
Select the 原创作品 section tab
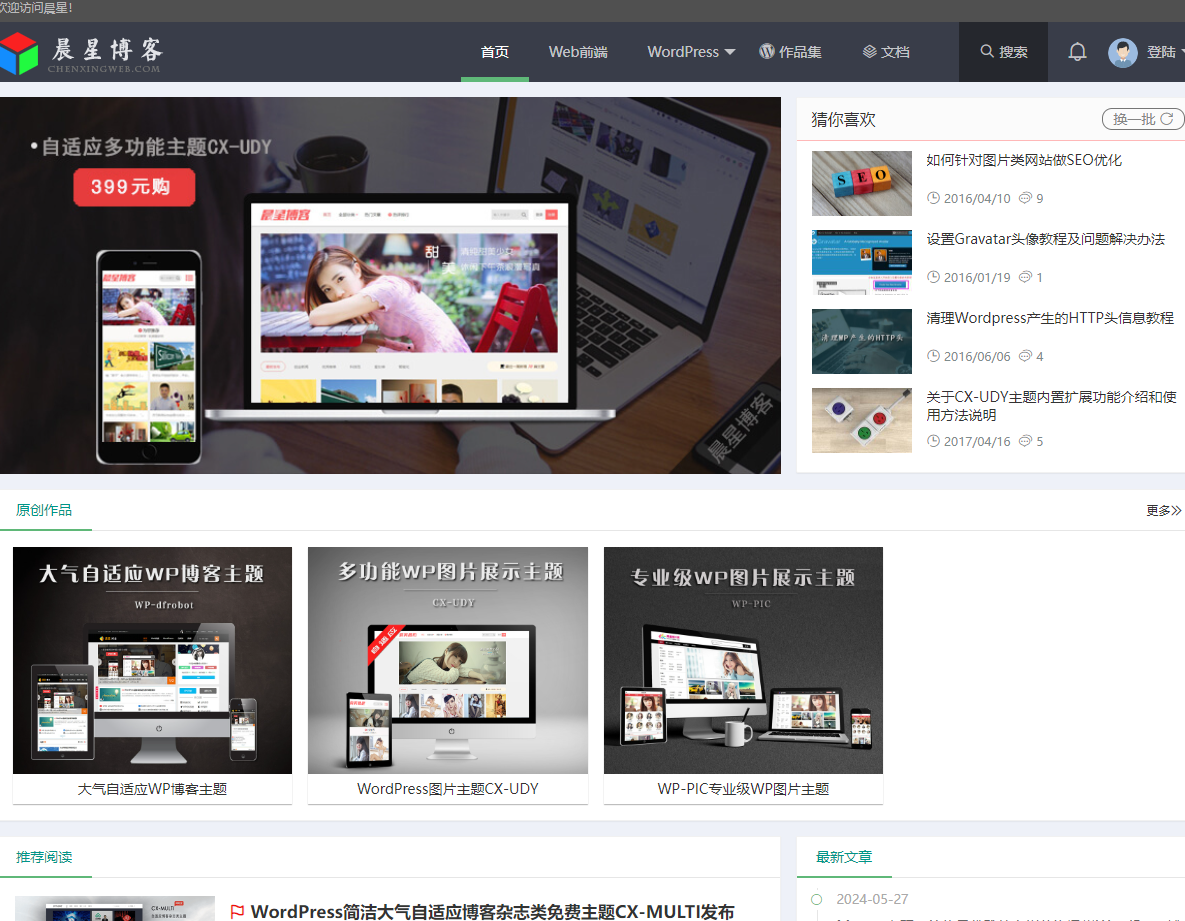coord(44,510)
